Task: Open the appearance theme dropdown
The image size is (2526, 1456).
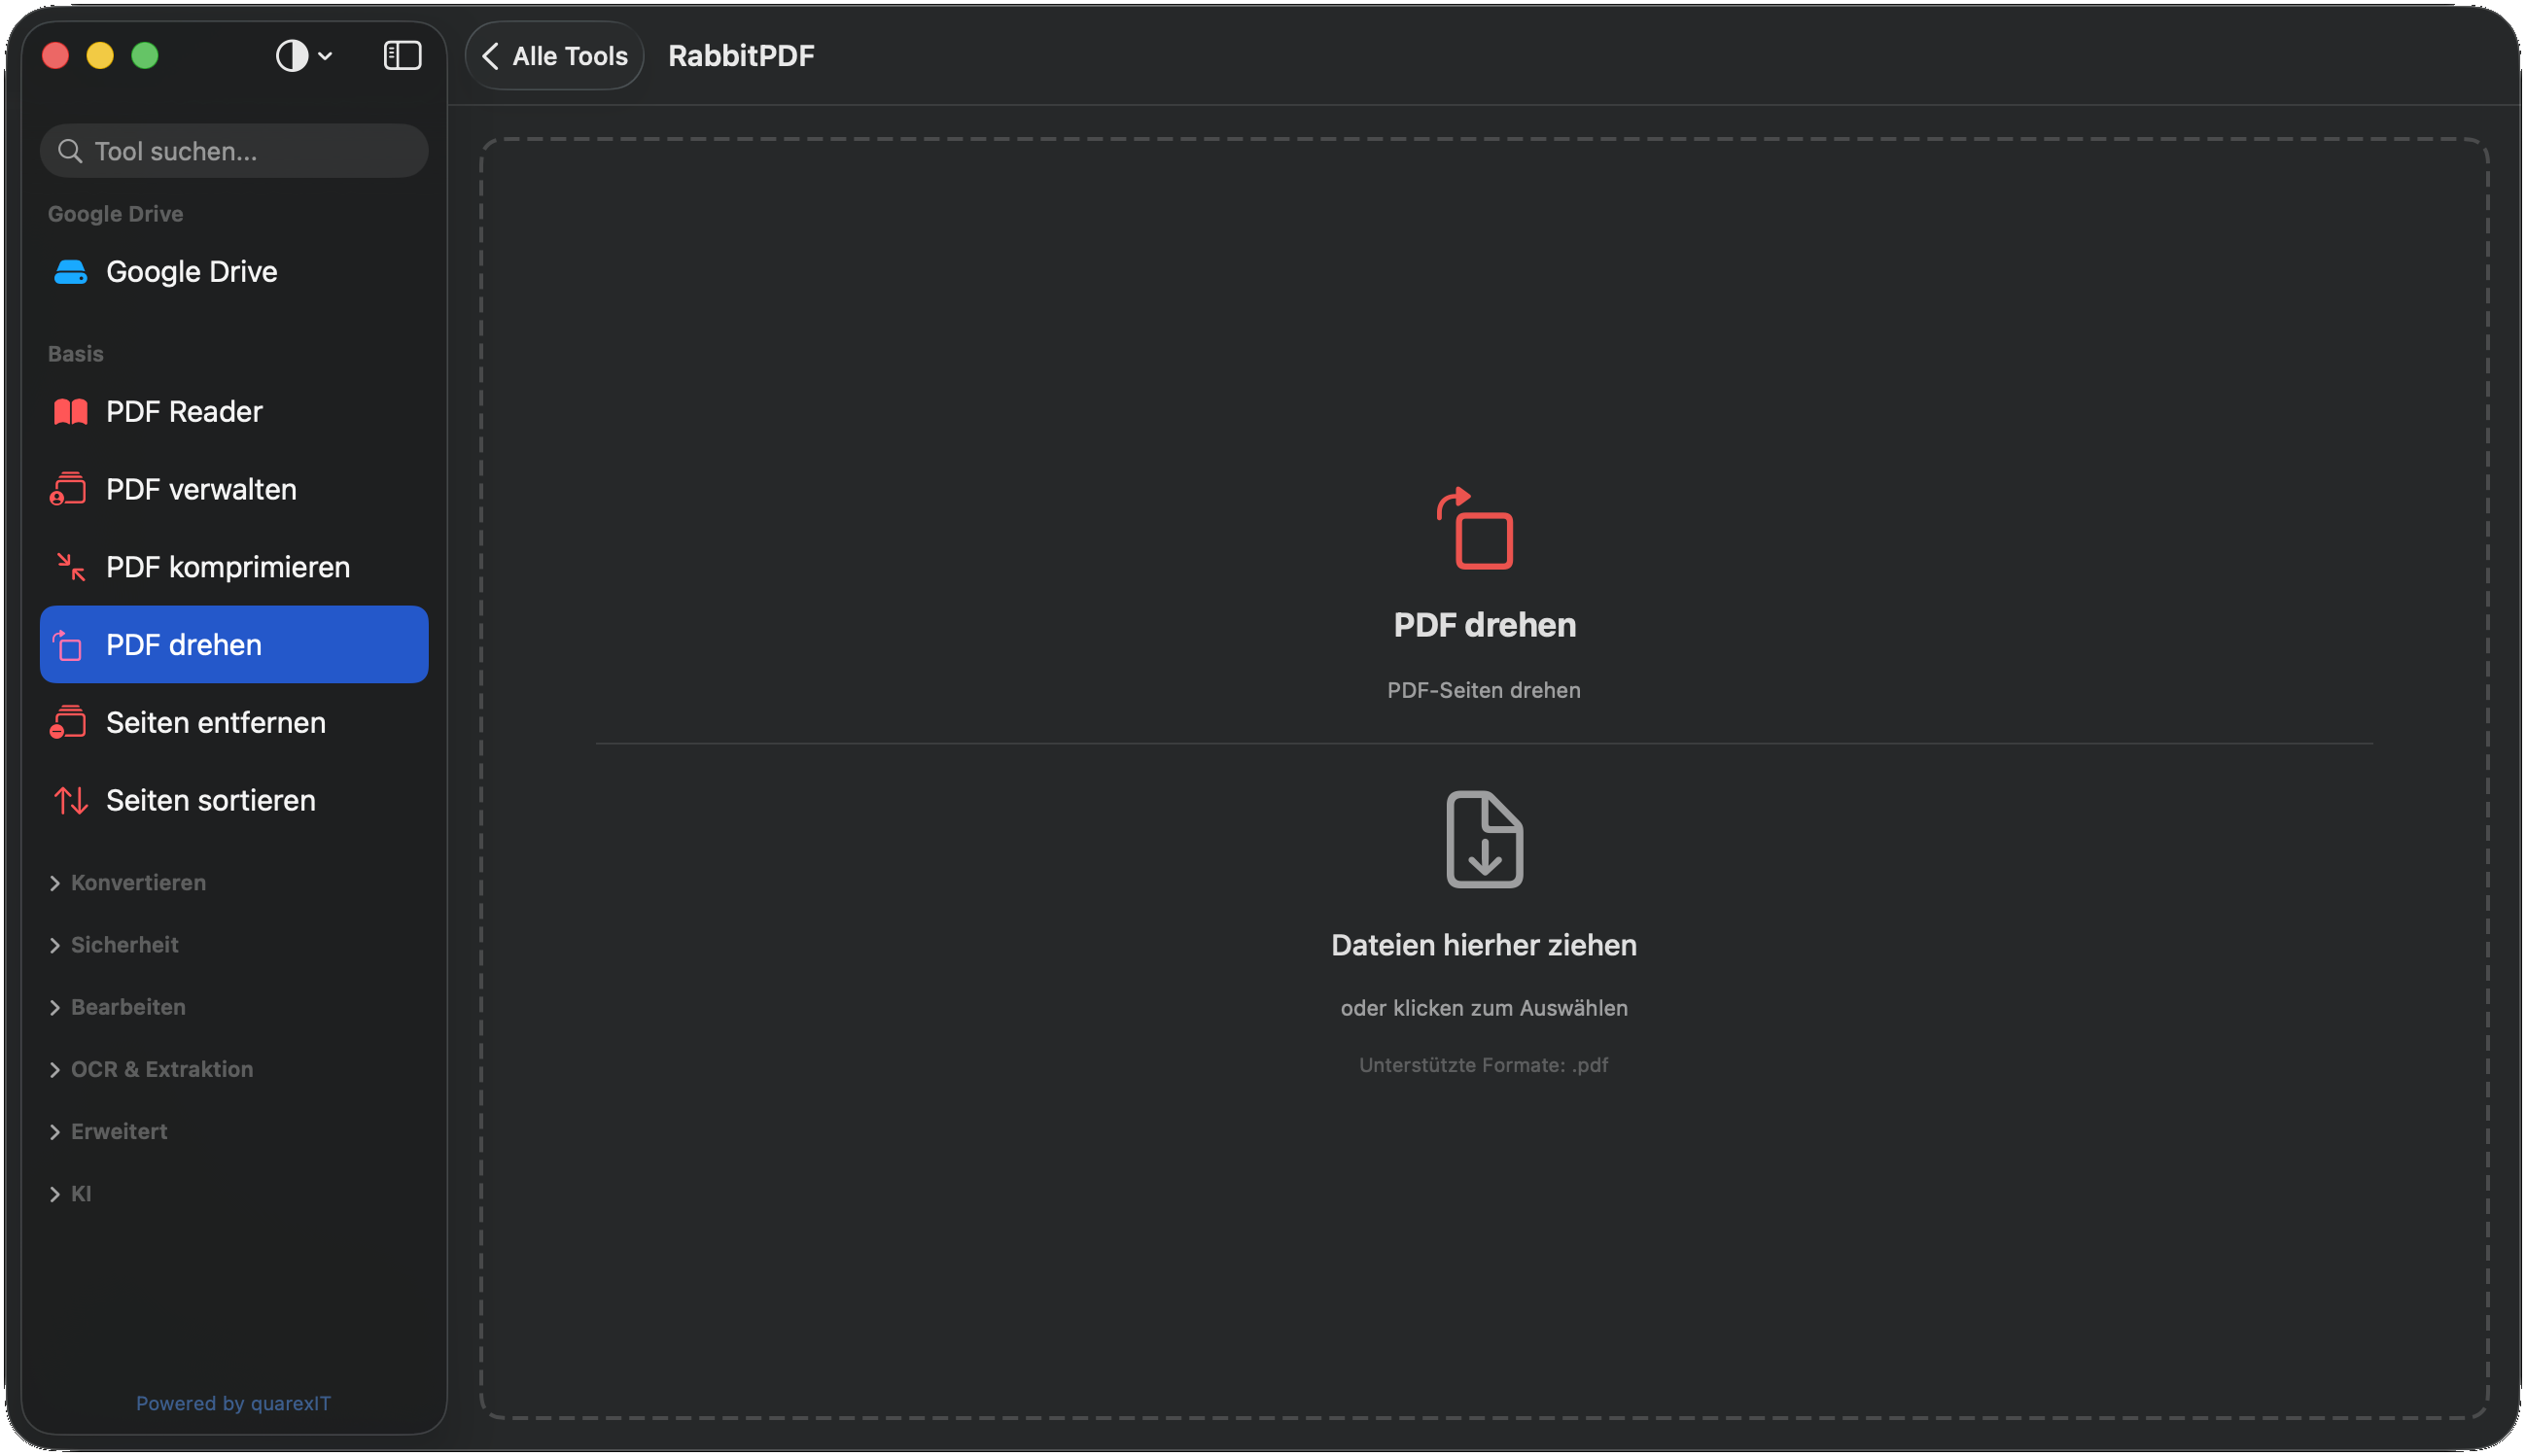Action: pos(304,56)
